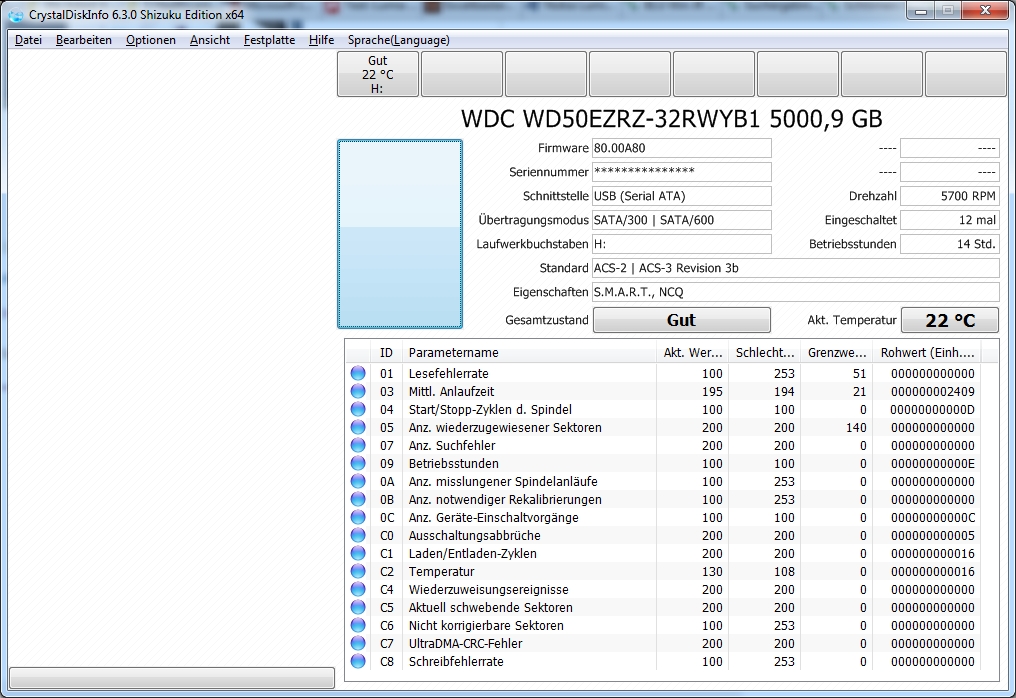
Task: Click status icon beside Betriebsstunden row 09
Action: pyautogui.click(x=358, y=463)
